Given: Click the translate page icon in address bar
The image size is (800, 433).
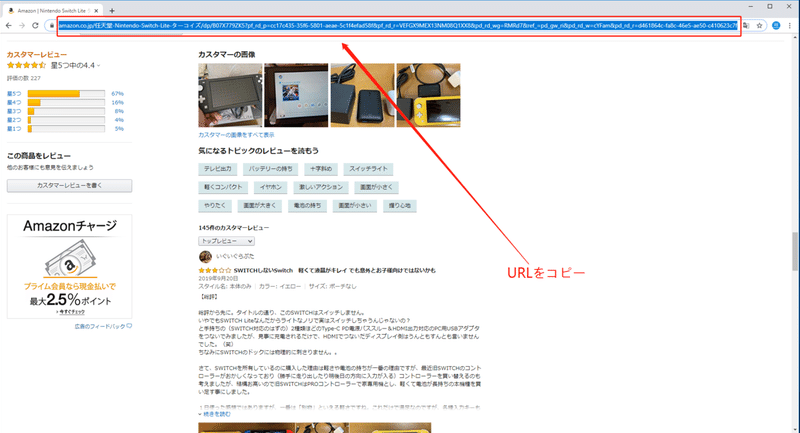Looking at the screenshot, I should (x=746, y=26).
